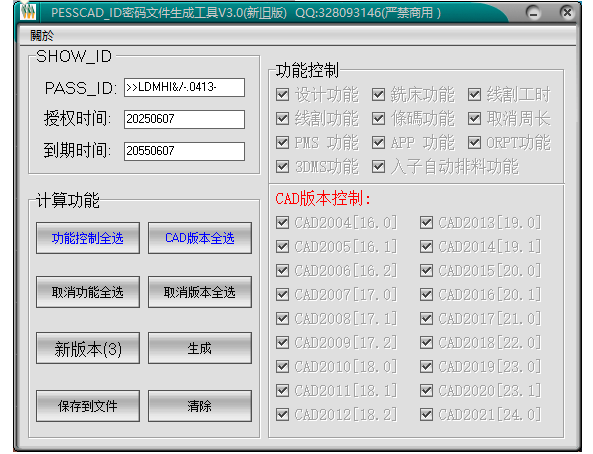
Task: Toggle CAD2004[16.0] checkbox
Action: coord(283,222)
